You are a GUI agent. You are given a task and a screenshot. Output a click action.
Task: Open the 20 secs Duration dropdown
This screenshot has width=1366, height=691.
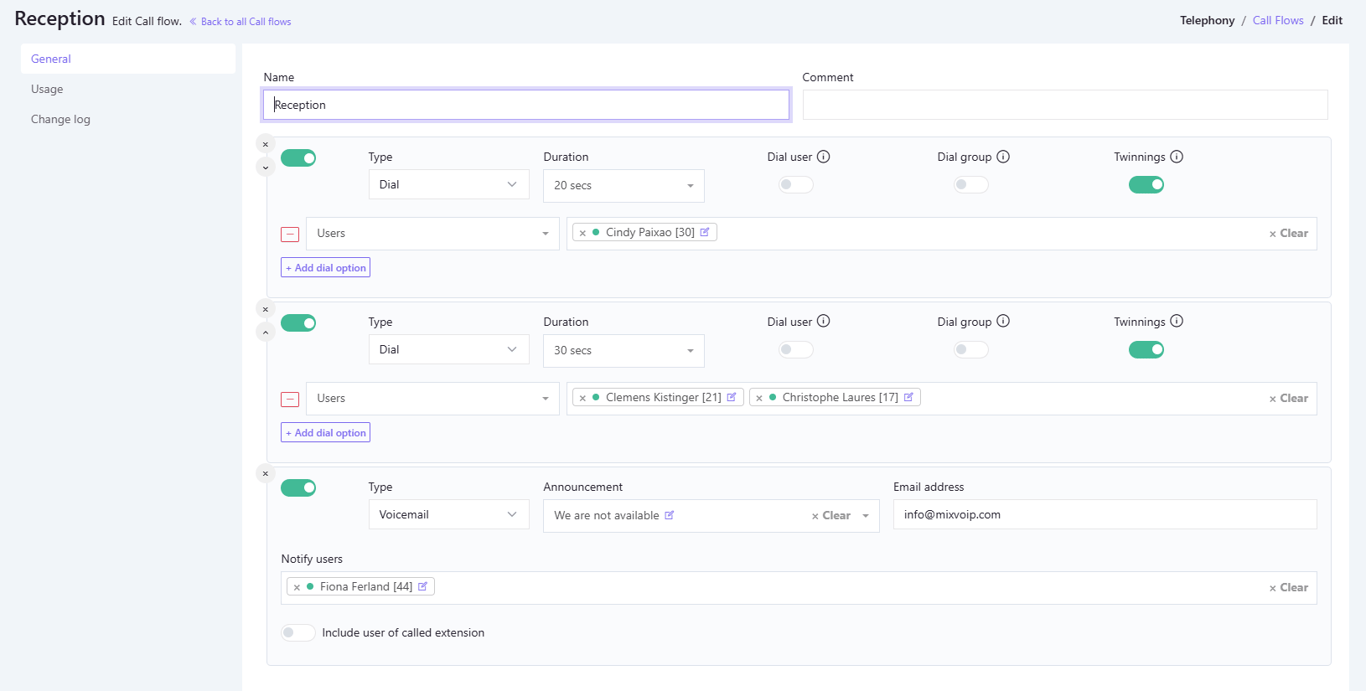point(623,186)
